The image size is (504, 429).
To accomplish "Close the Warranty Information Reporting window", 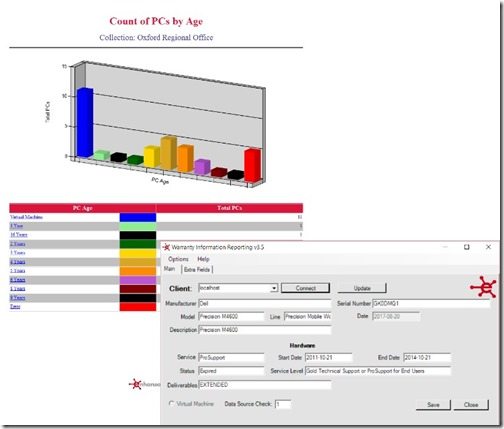I will click(x=488, y=247).
